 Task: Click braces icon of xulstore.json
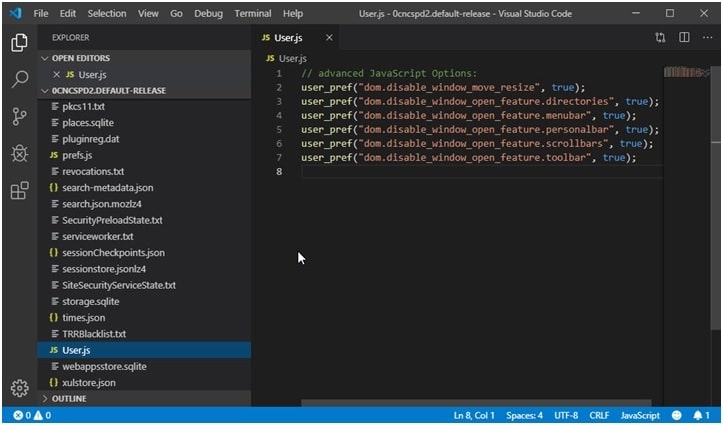[x=54, y=383]
